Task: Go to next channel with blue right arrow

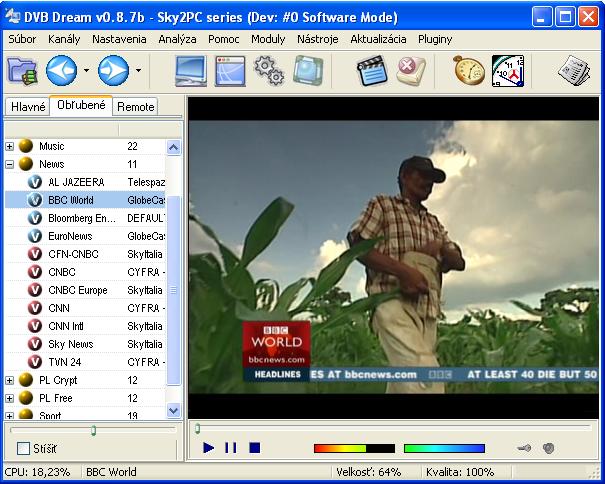Action: (113, 71)
